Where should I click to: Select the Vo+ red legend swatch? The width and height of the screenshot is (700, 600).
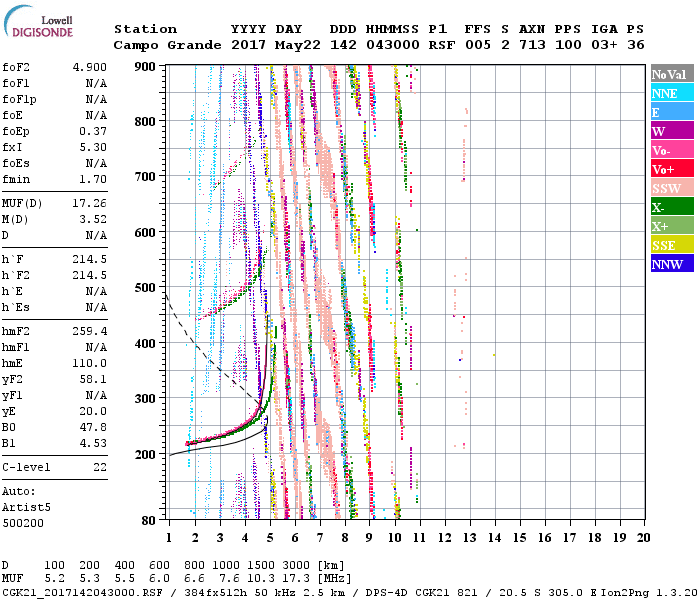coord(672,169)
